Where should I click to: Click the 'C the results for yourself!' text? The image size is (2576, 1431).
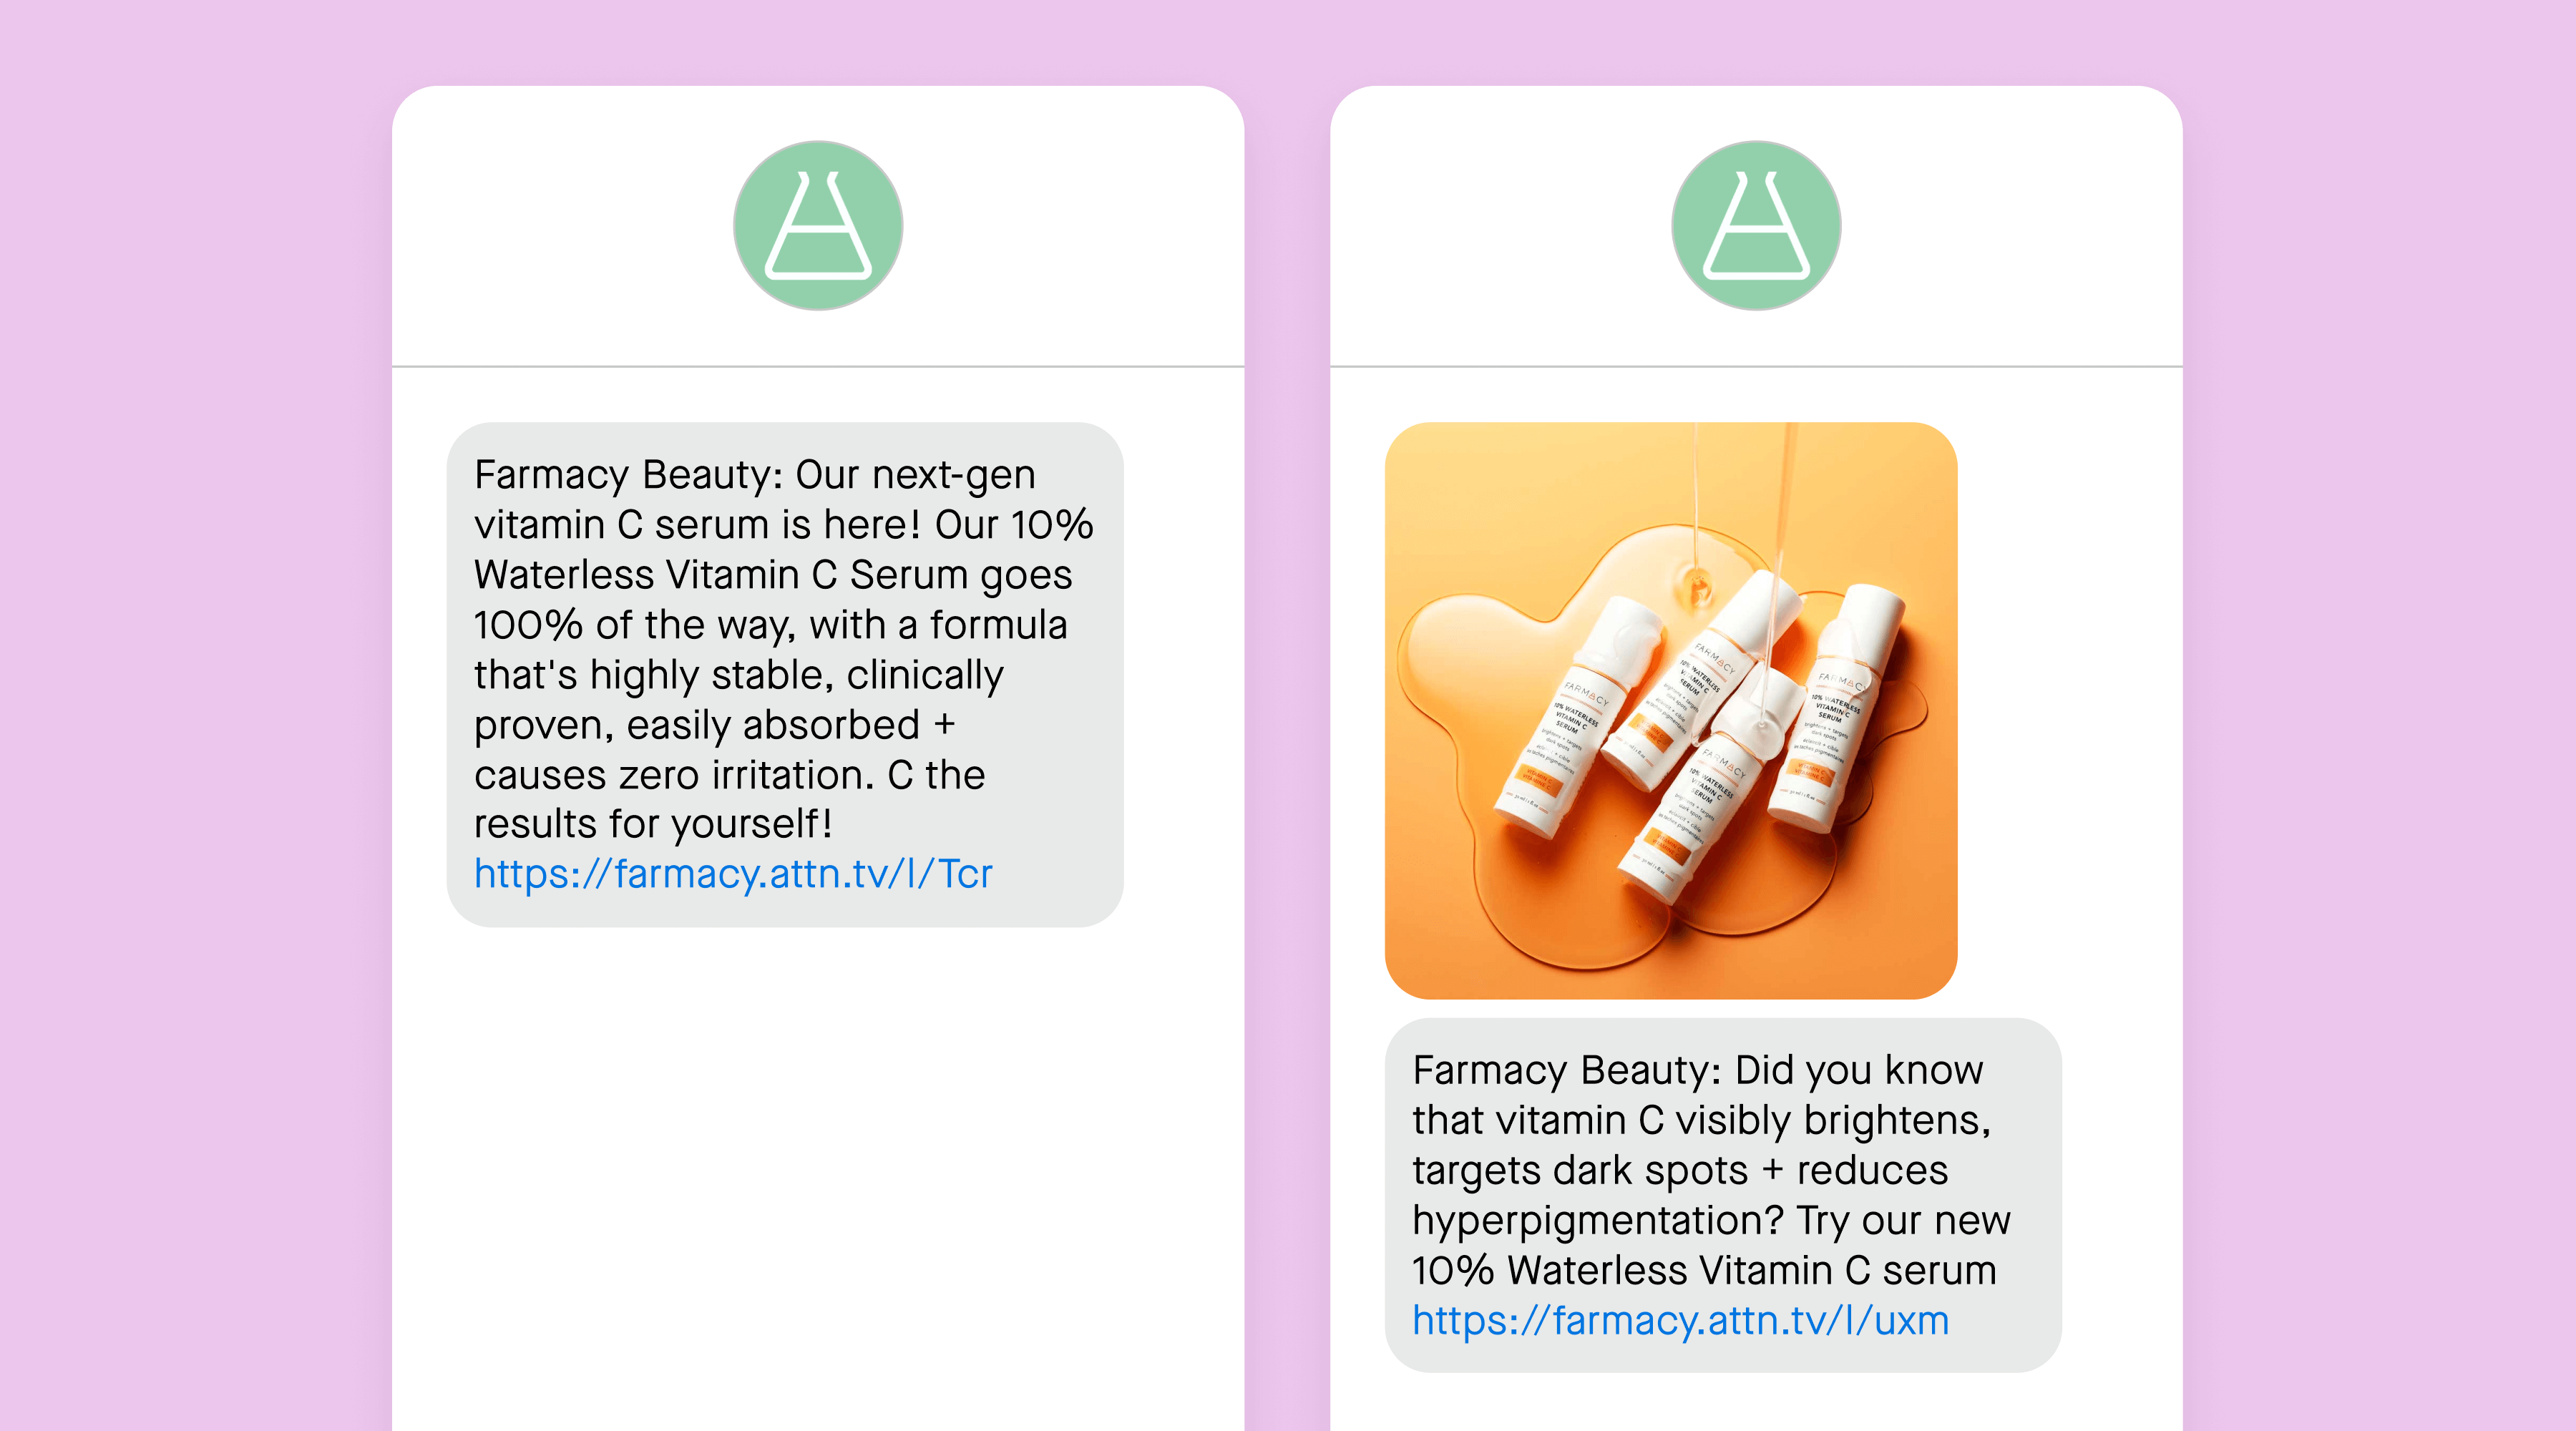point(730,800)
